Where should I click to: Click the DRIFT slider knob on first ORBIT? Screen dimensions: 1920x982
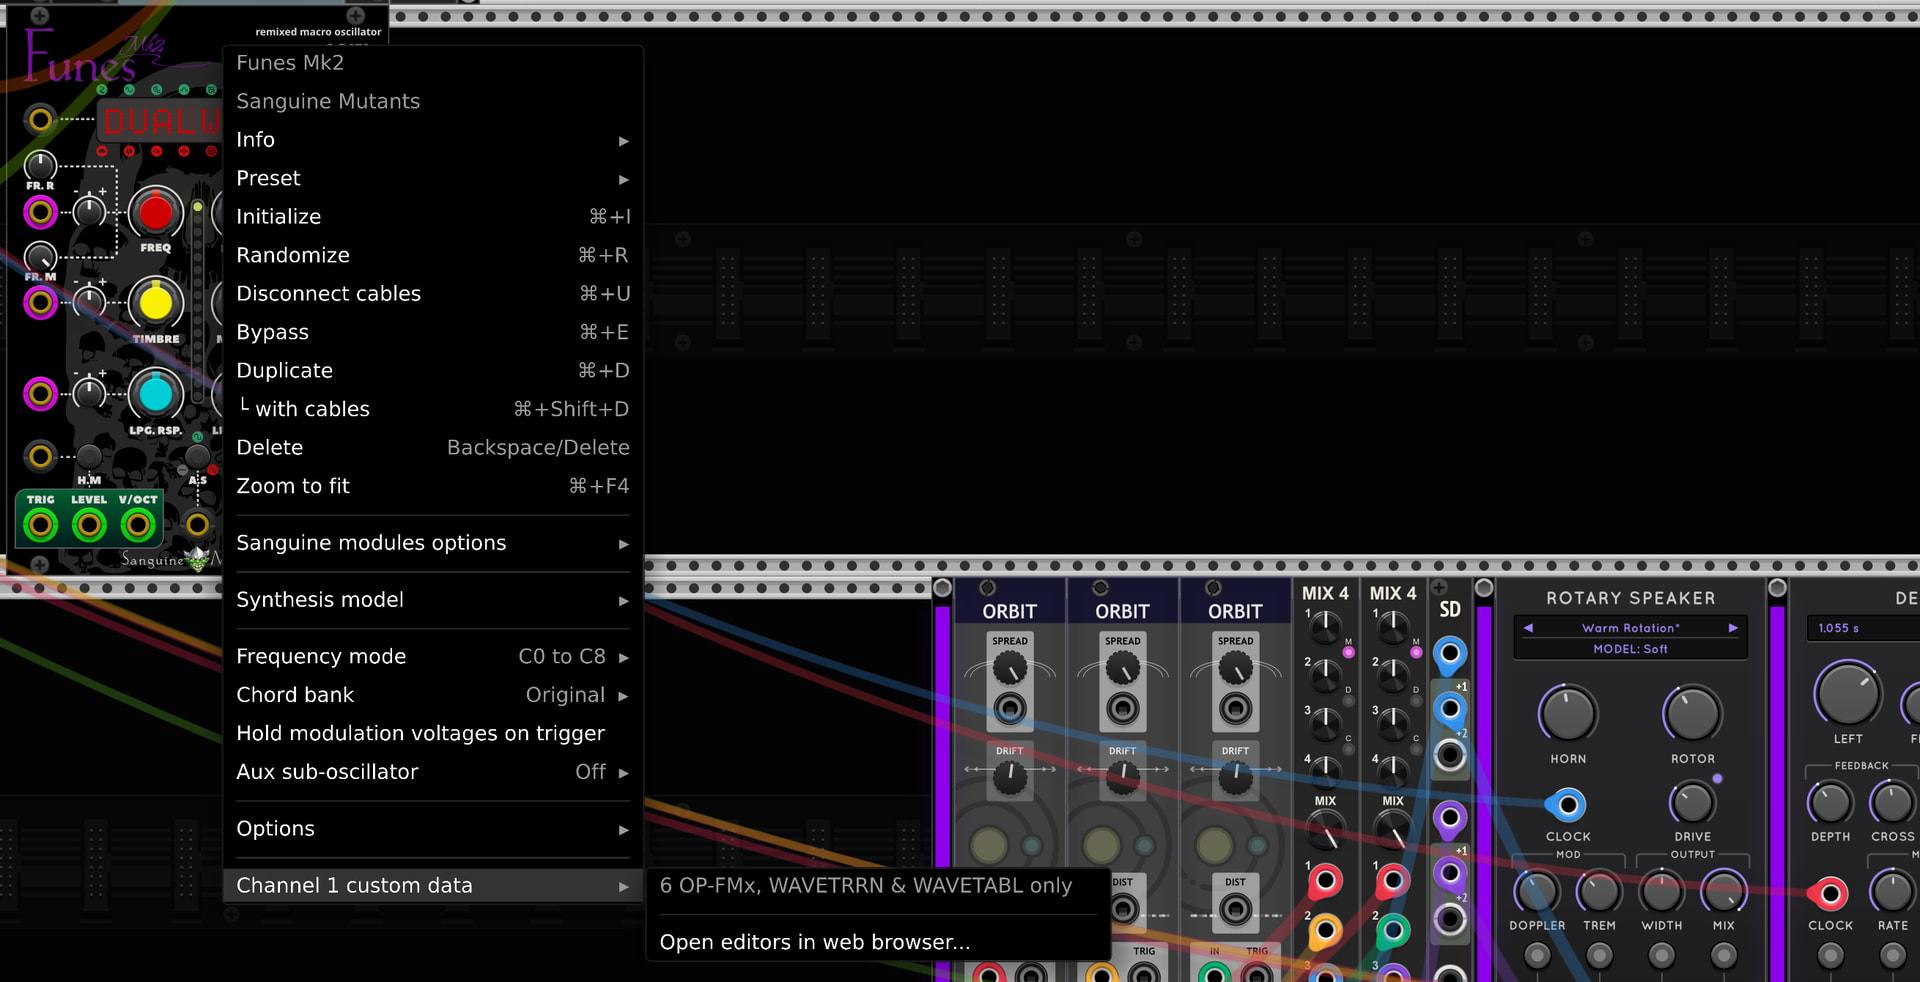[x=1010, y=776]
